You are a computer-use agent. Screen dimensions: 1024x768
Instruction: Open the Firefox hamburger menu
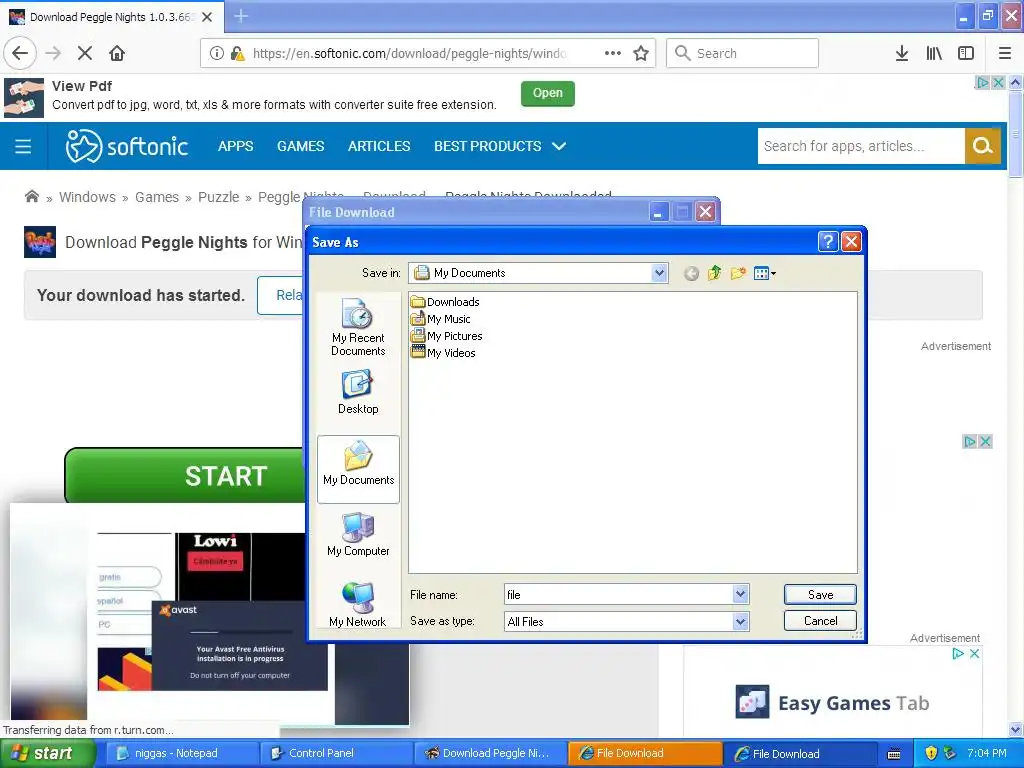coord(1004,53)
